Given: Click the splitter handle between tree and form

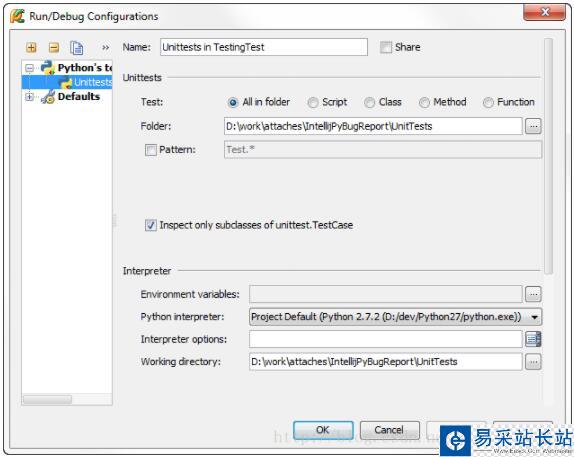Looking at the screenshot, I should tap(115, 220).
